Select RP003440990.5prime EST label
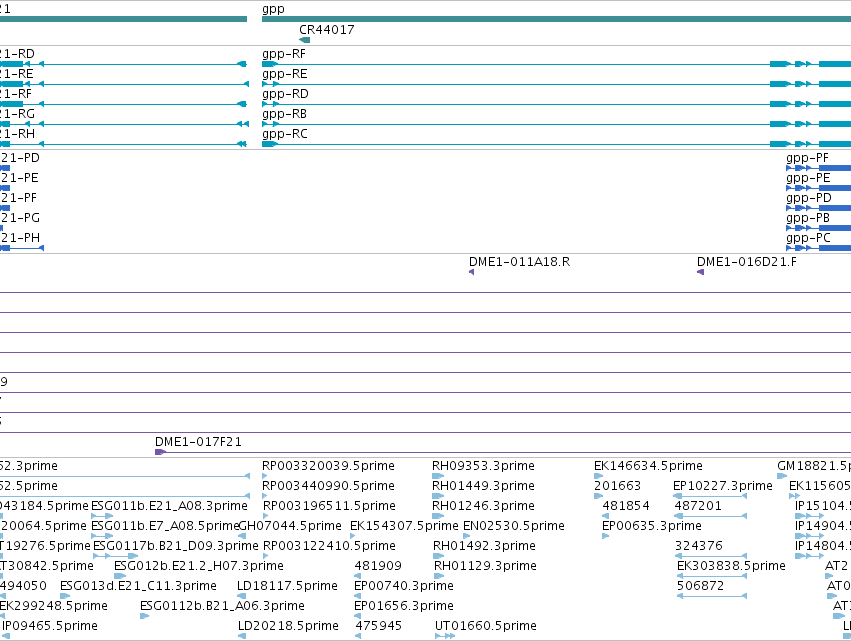The image size is (851, 641). pos(328,486)
